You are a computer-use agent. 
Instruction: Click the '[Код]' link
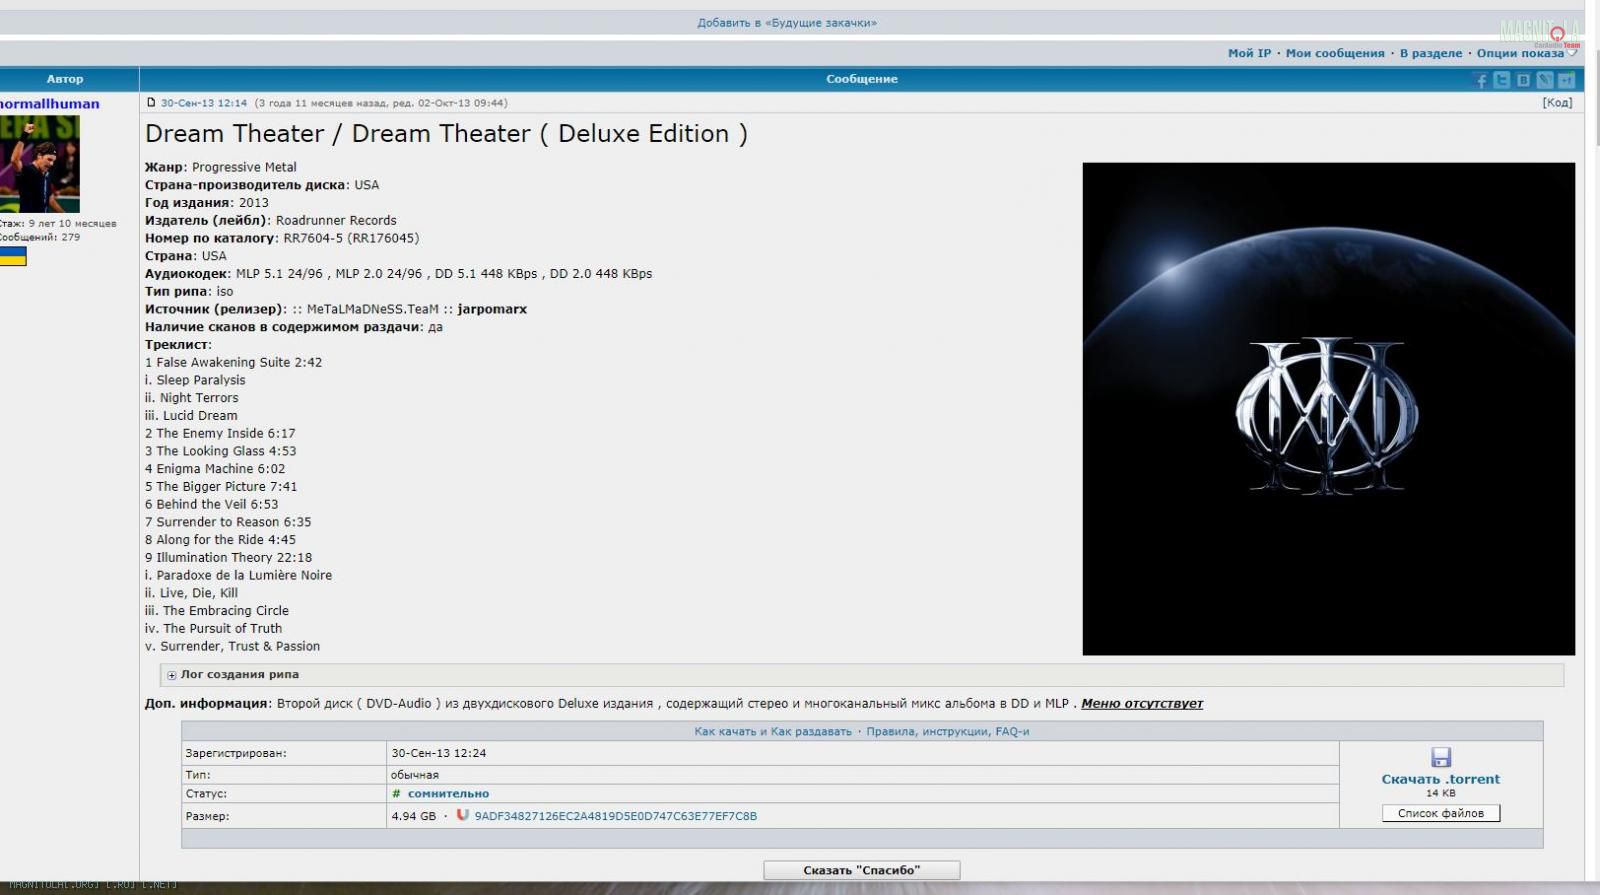pyautogui.click(x=1557, y=102)
